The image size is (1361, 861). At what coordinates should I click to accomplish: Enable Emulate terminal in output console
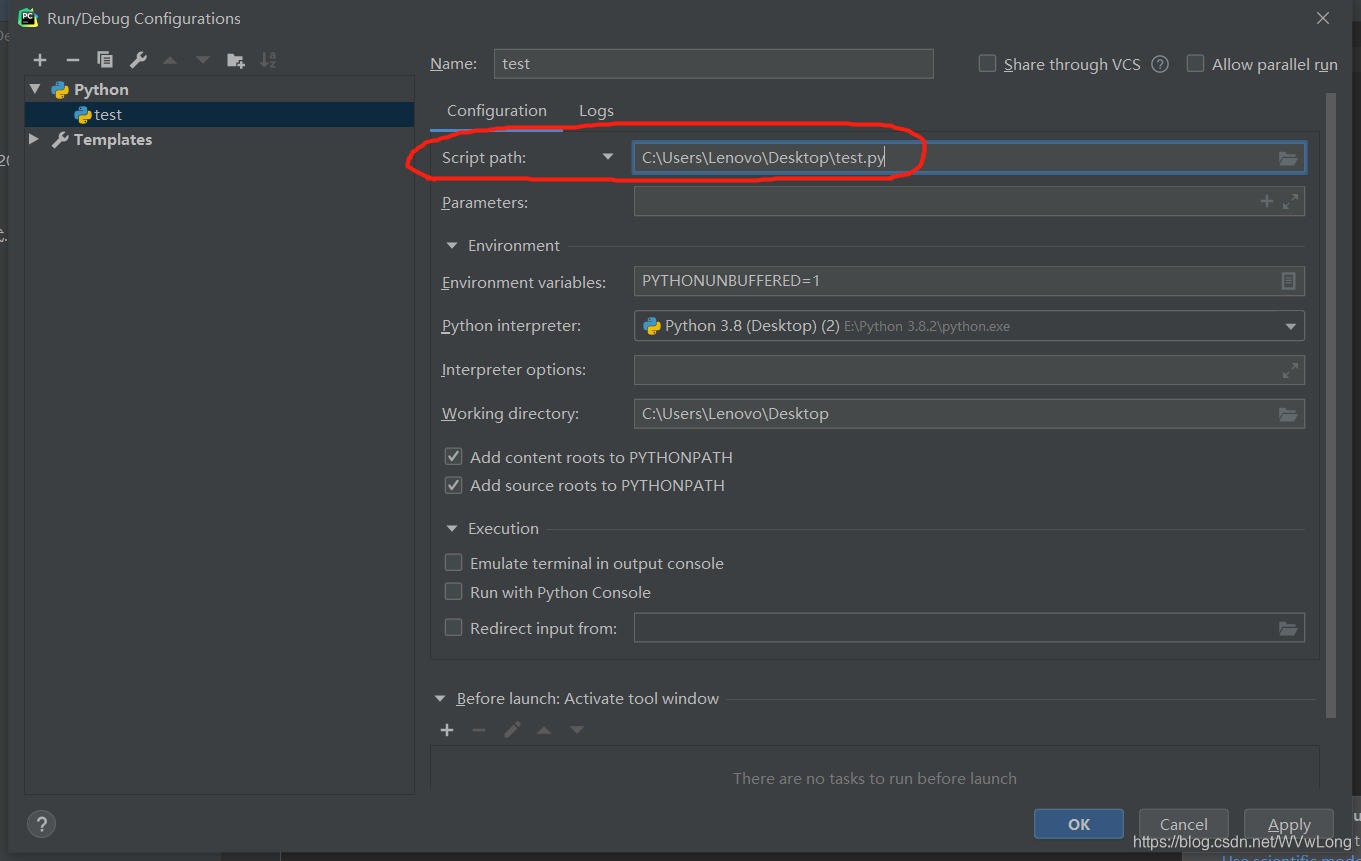(x=454, y=563)
